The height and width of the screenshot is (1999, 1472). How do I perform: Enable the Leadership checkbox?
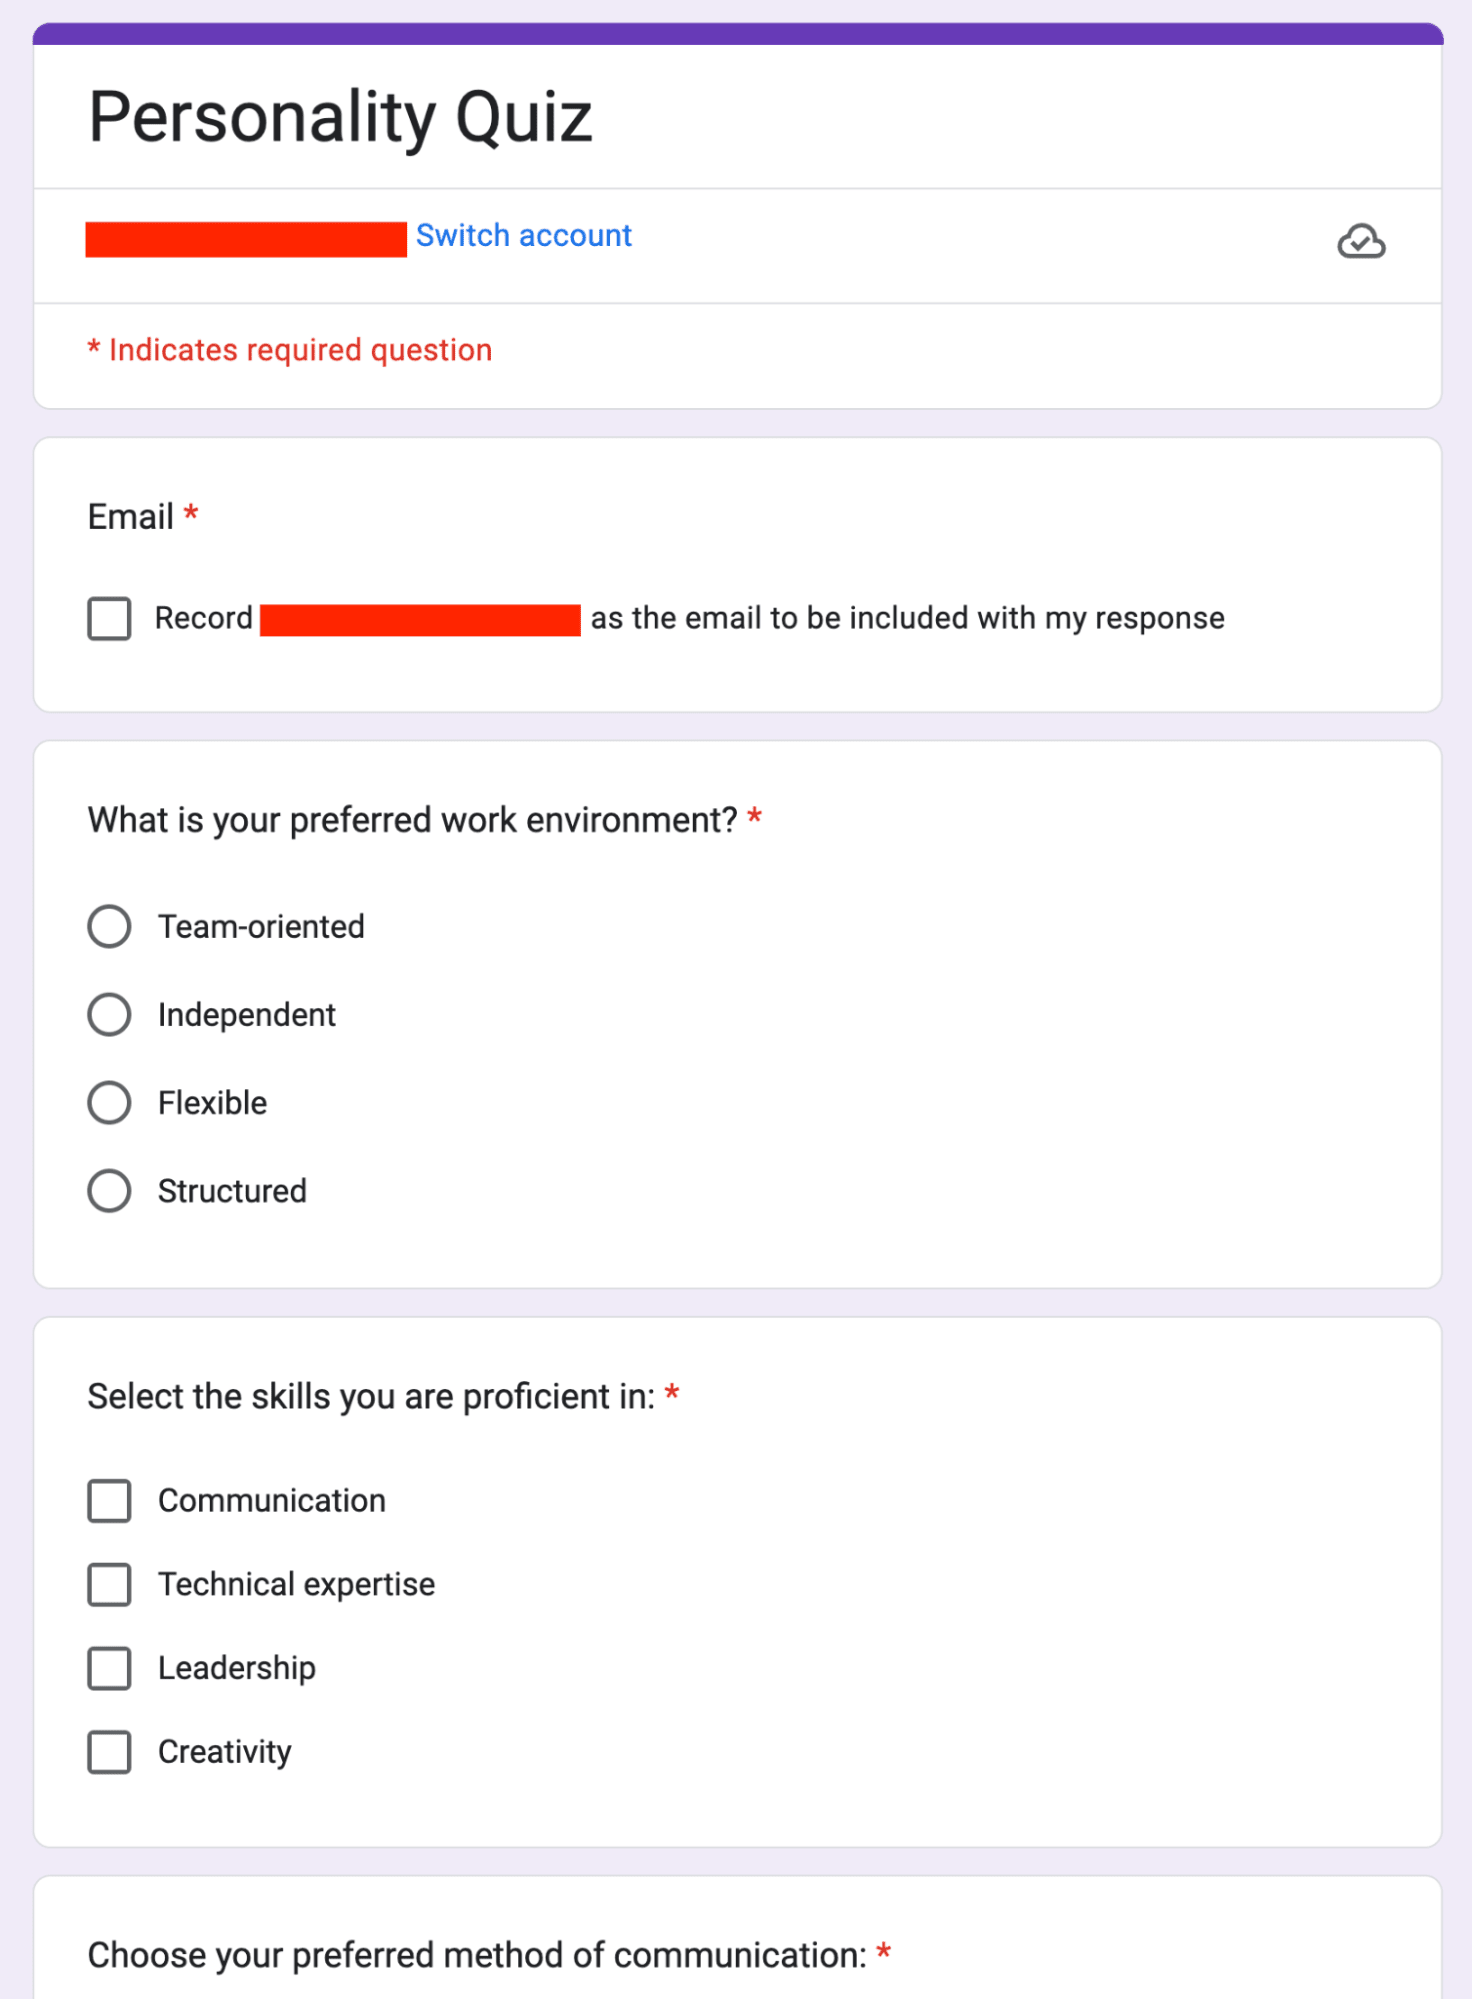click(109, 1668)
